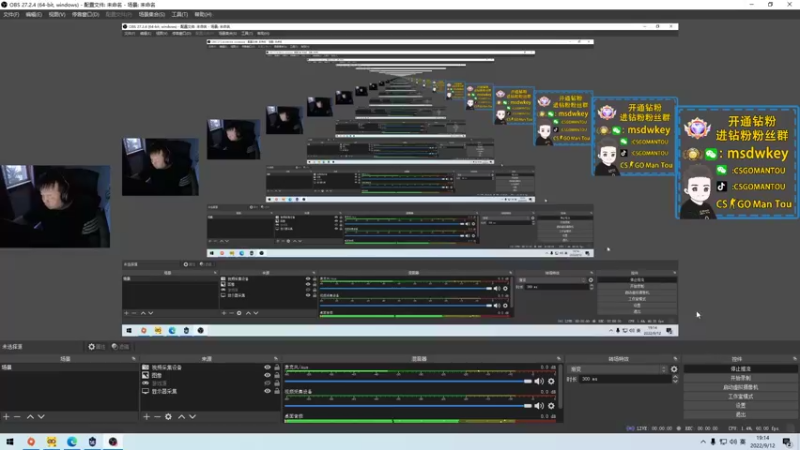Move source down in Sources panel
Viewport: 800px width, 450px height.
coord(192,417)
